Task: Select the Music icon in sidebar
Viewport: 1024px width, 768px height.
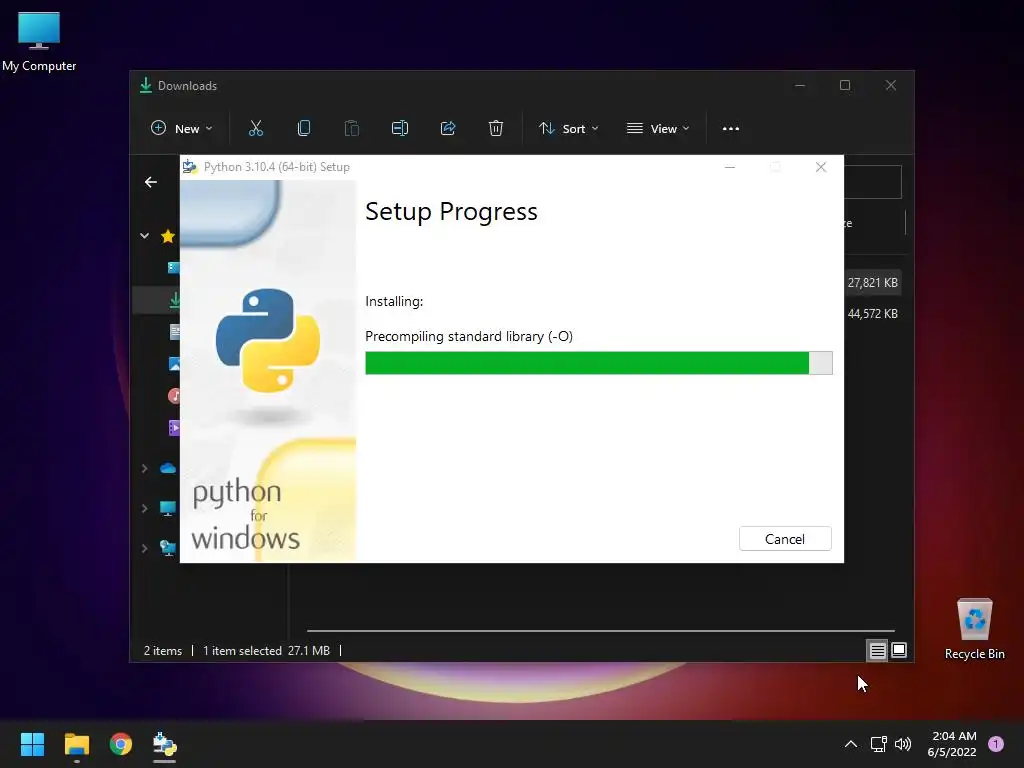Action: coord(174,396)
